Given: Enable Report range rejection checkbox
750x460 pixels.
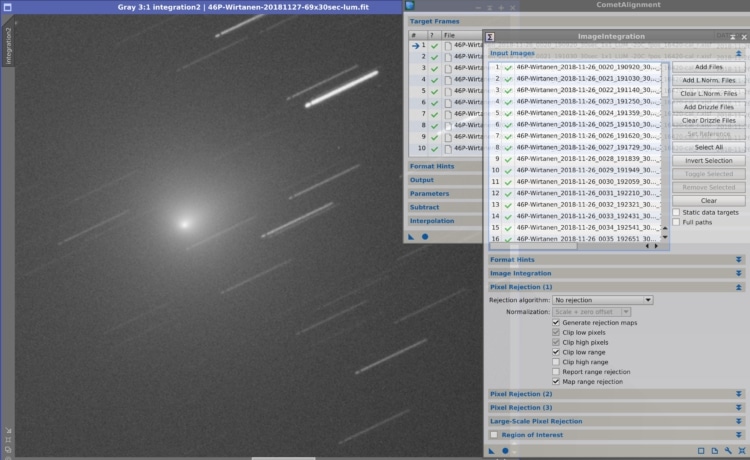Looking at the screenshot, I should pos(556,372).
